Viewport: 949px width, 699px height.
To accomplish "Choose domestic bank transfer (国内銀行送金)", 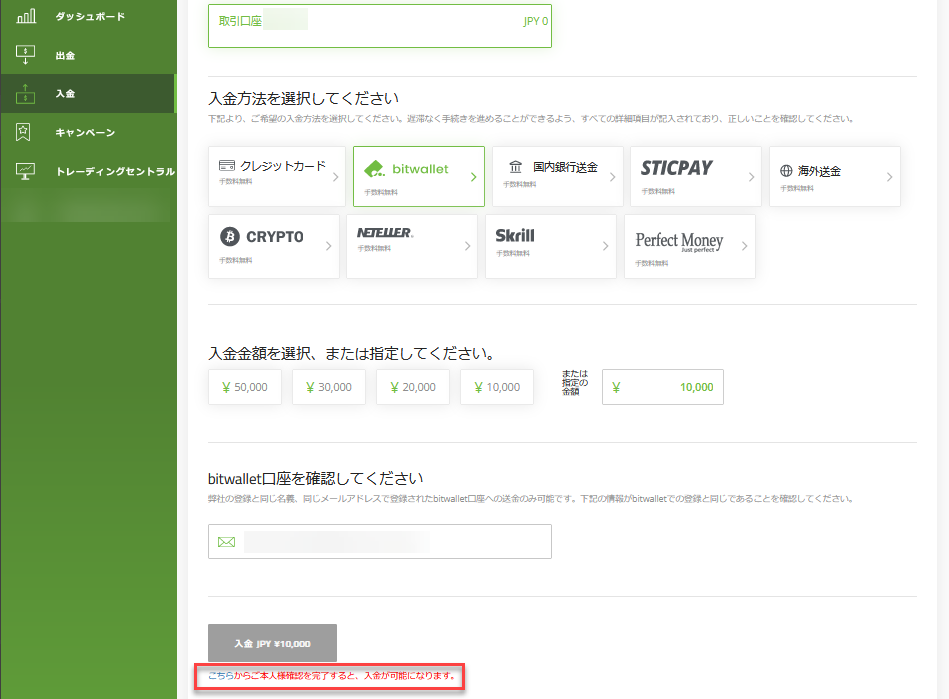I will coord(557,176).
